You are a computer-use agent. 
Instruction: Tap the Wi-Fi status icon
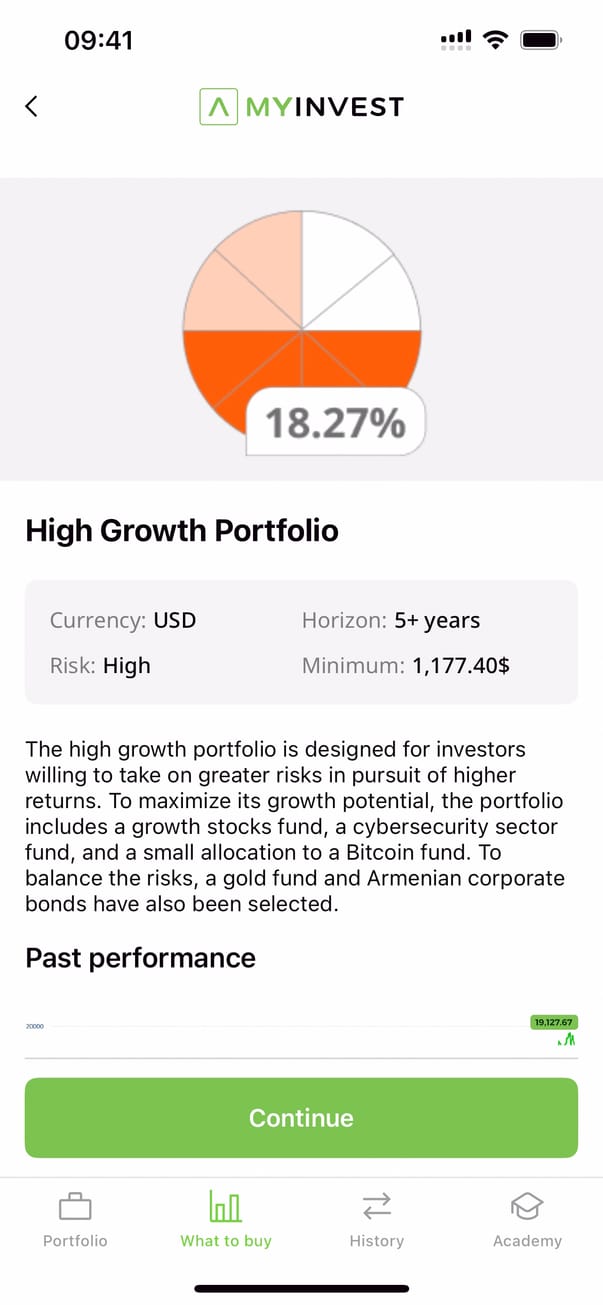pos(494,40)
